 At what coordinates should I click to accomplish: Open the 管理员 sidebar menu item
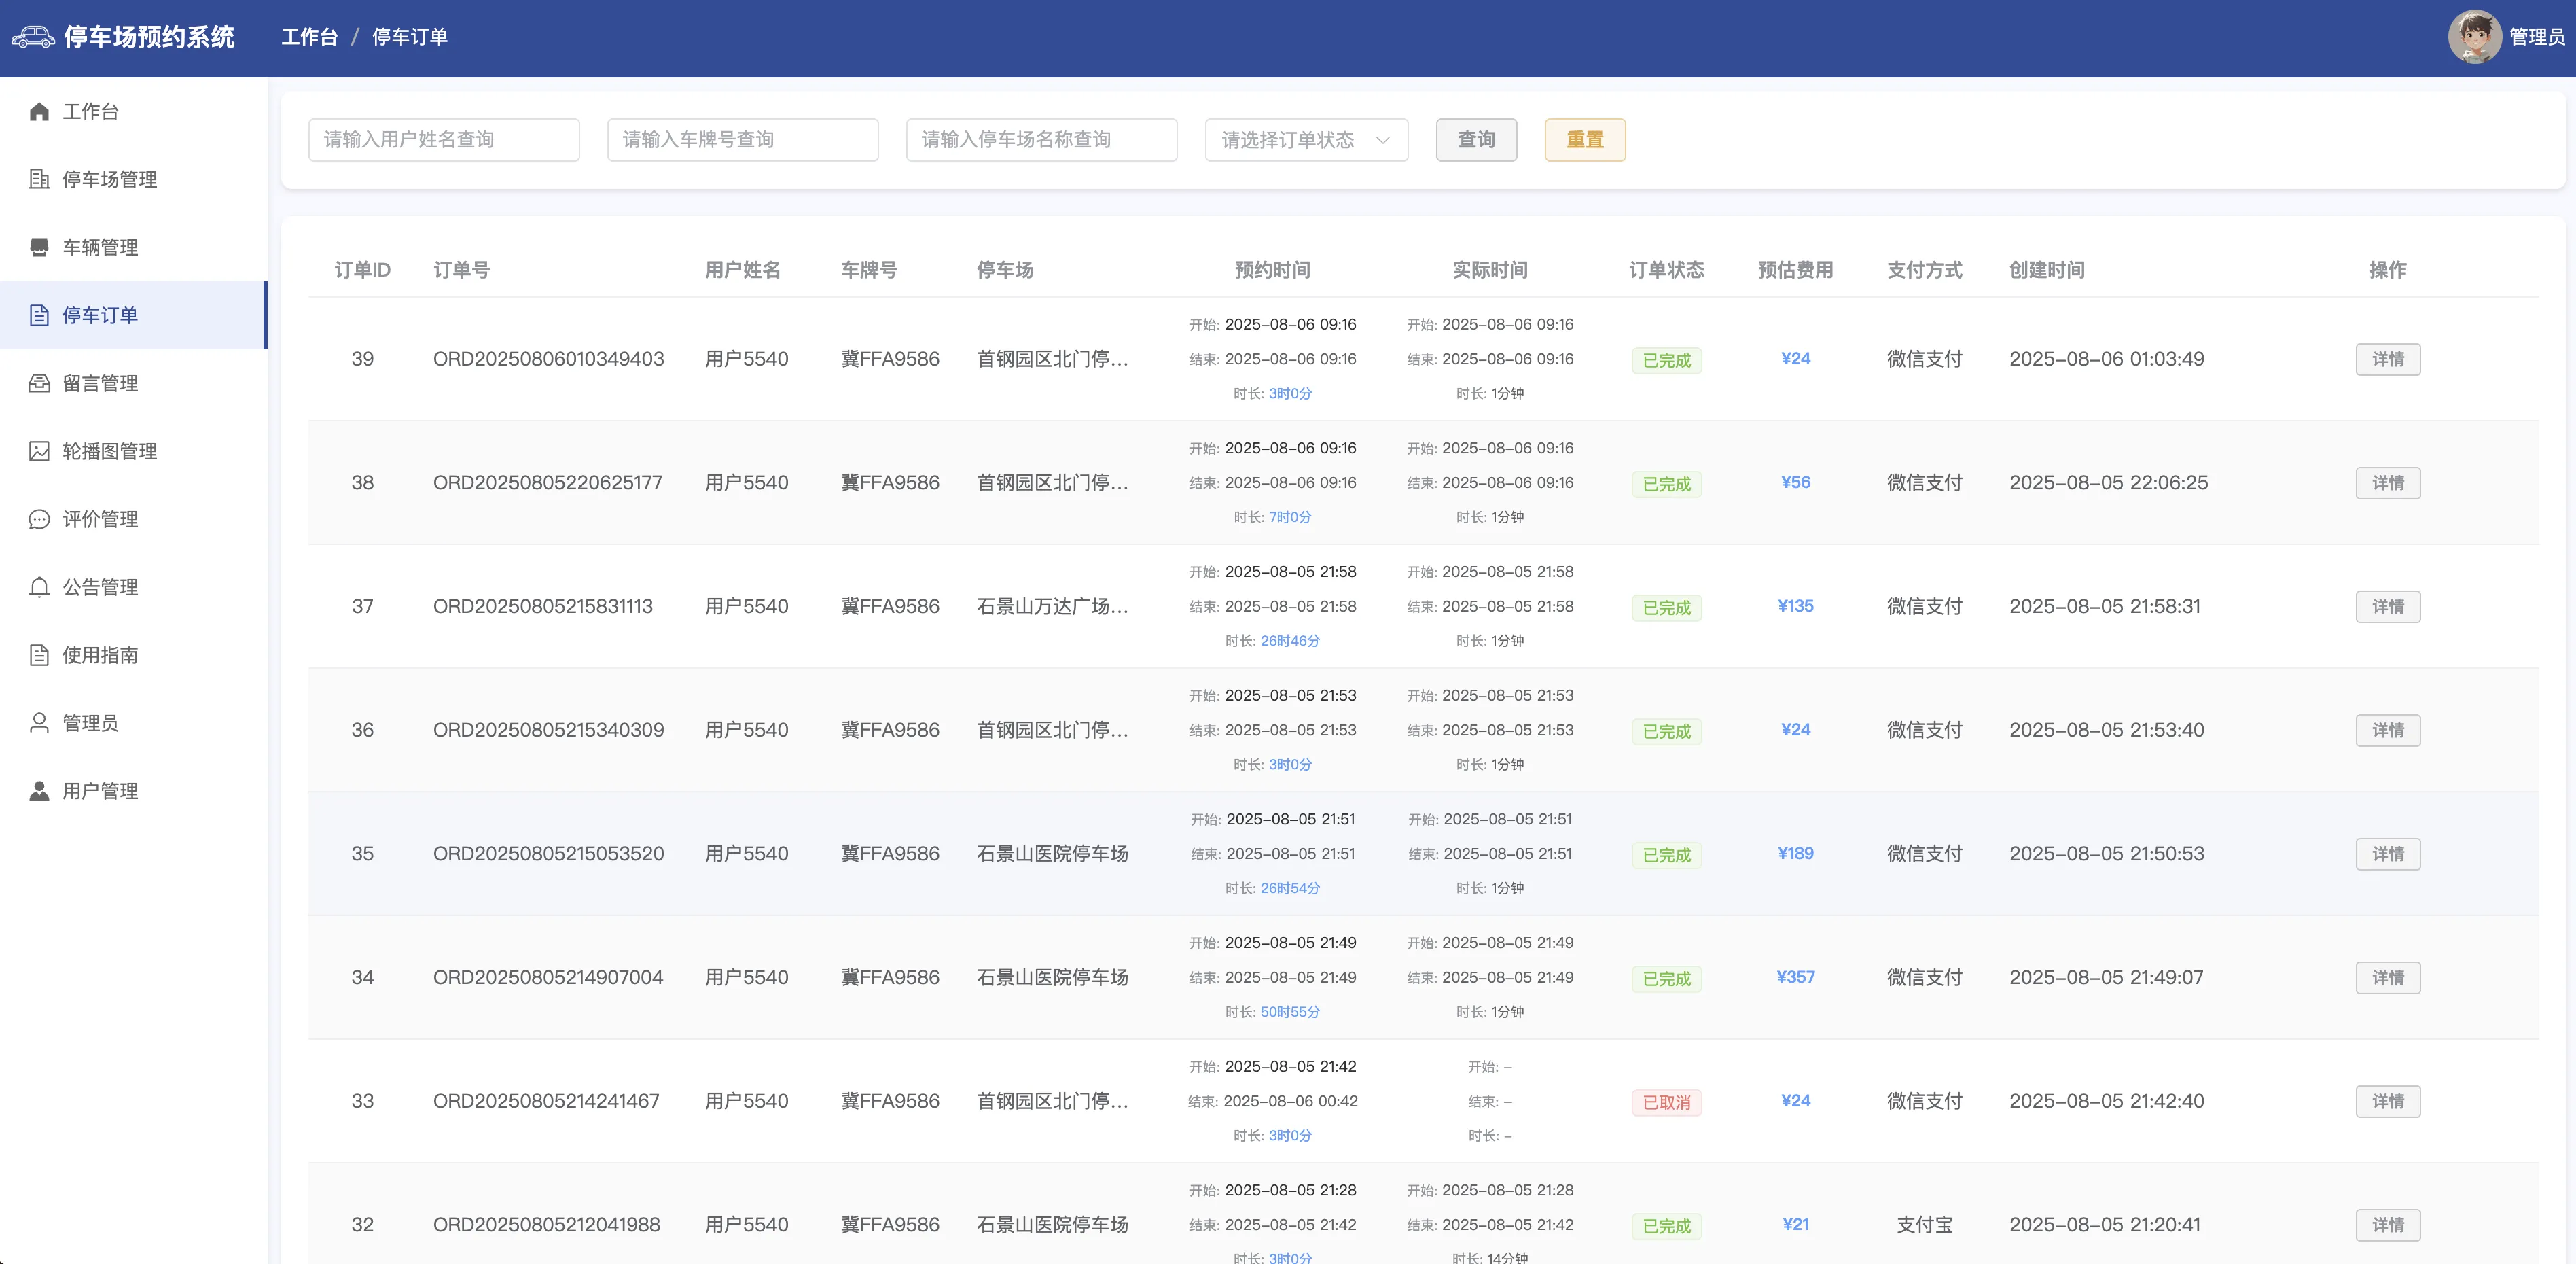click(90, 723)
